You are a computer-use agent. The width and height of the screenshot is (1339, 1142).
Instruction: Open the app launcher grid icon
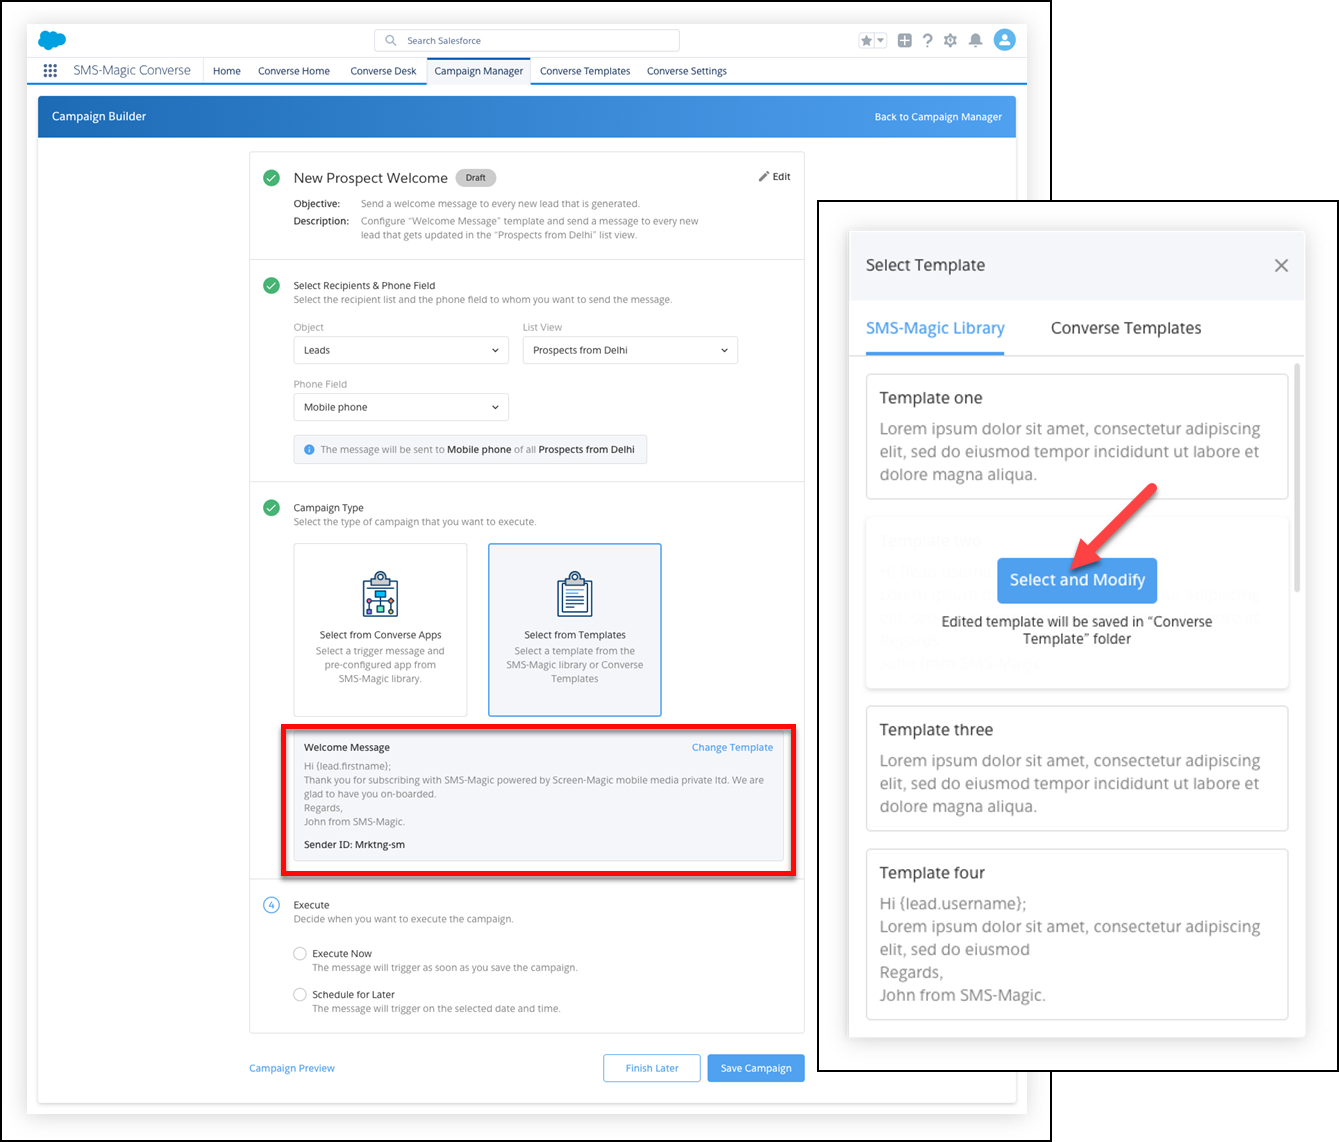click(x=50, y=71)
